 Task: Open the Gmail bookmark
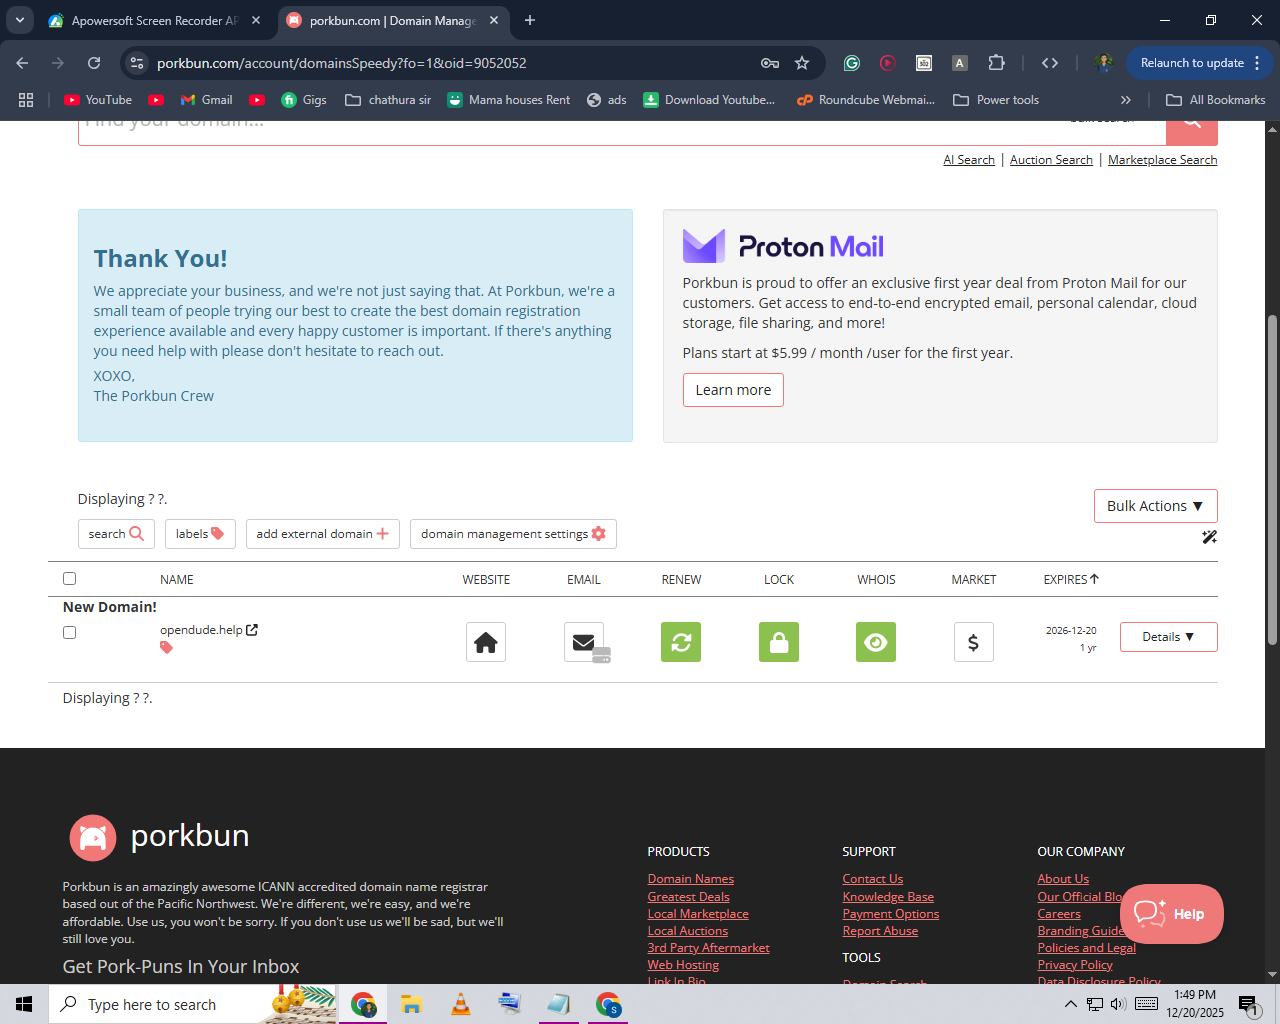pos(207,100)
